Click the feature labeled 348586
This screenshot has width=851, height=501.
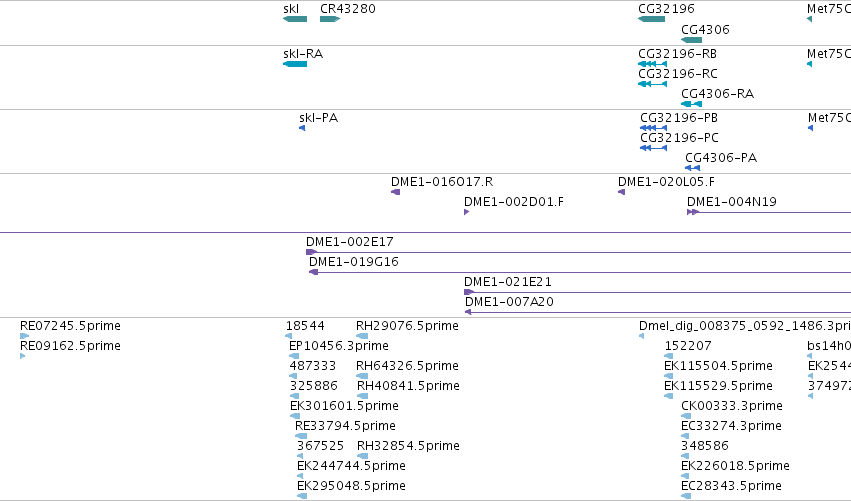pos(685,456)
